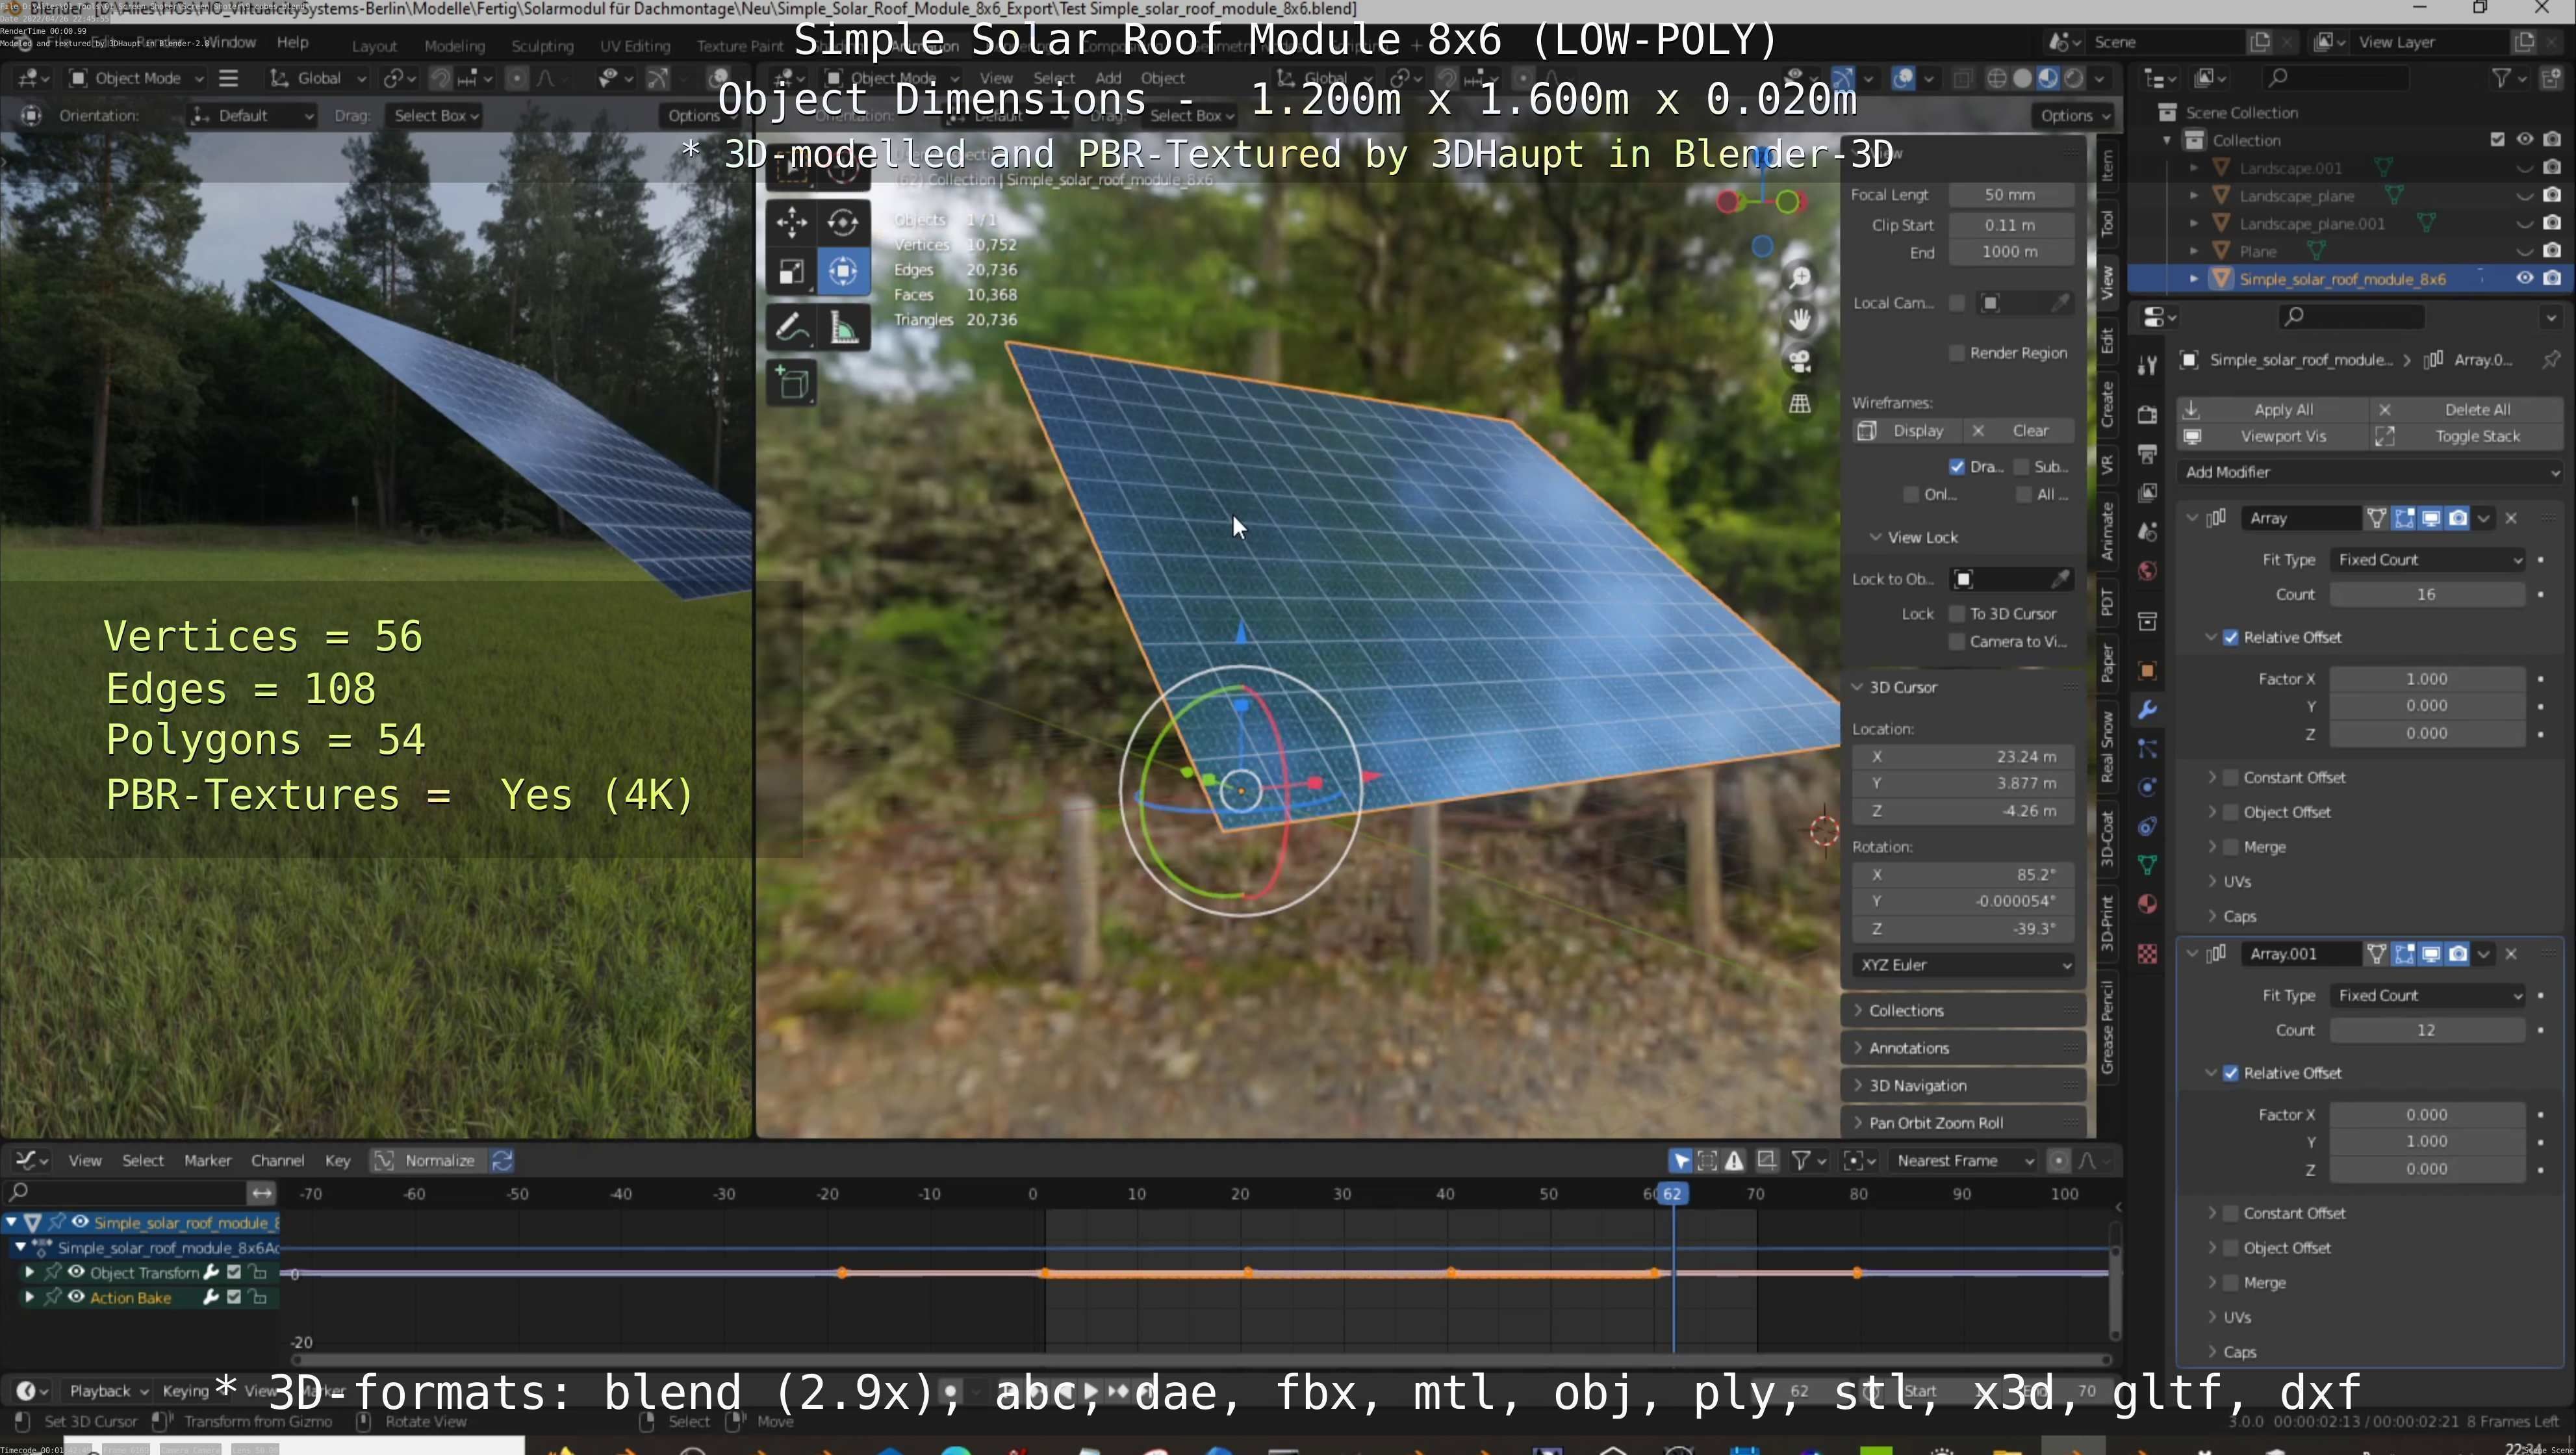This screenshot has height=1455, width=2576.
Task: Toggle Relative Offset checkbox of the Array modifier
Action: coord(2231,638)
